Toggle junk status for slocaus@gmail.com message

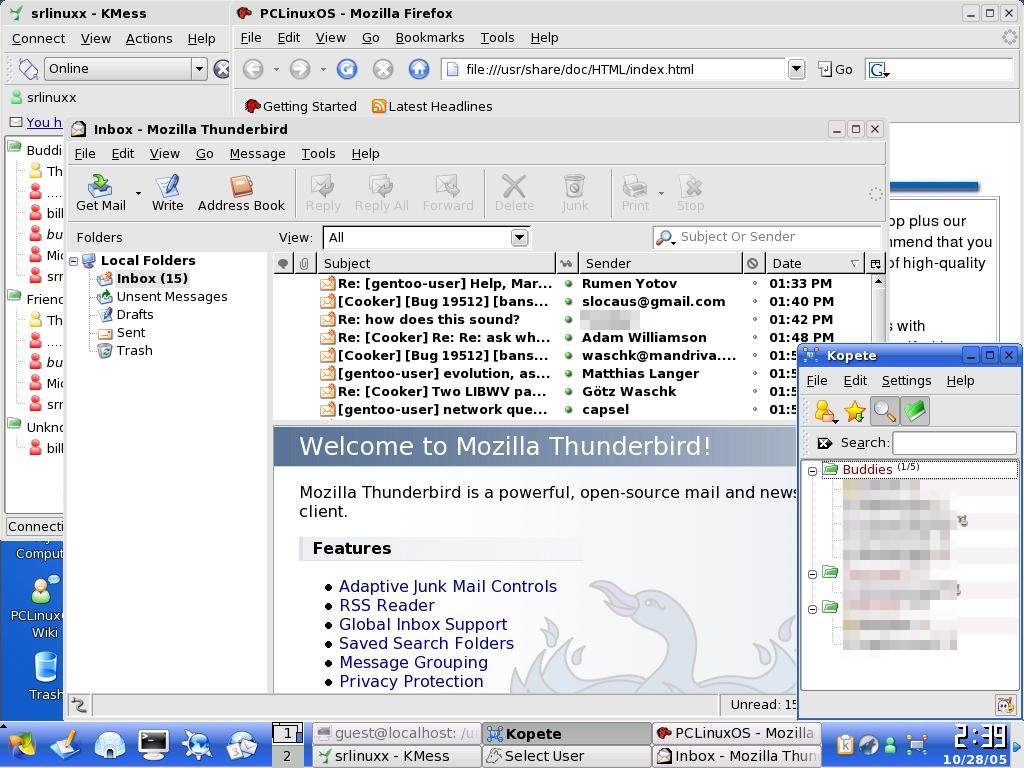point(754,302)
